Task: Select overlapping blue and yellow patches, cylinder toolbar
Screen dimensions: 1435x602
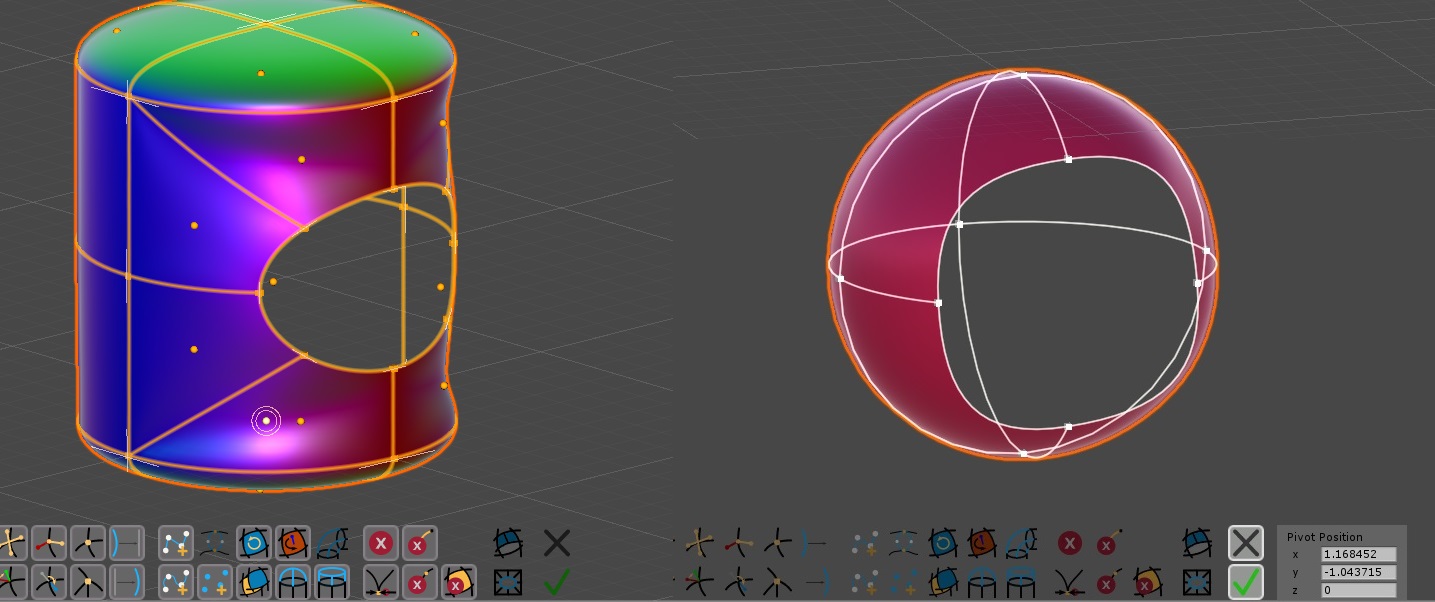Action: [253, 581]
